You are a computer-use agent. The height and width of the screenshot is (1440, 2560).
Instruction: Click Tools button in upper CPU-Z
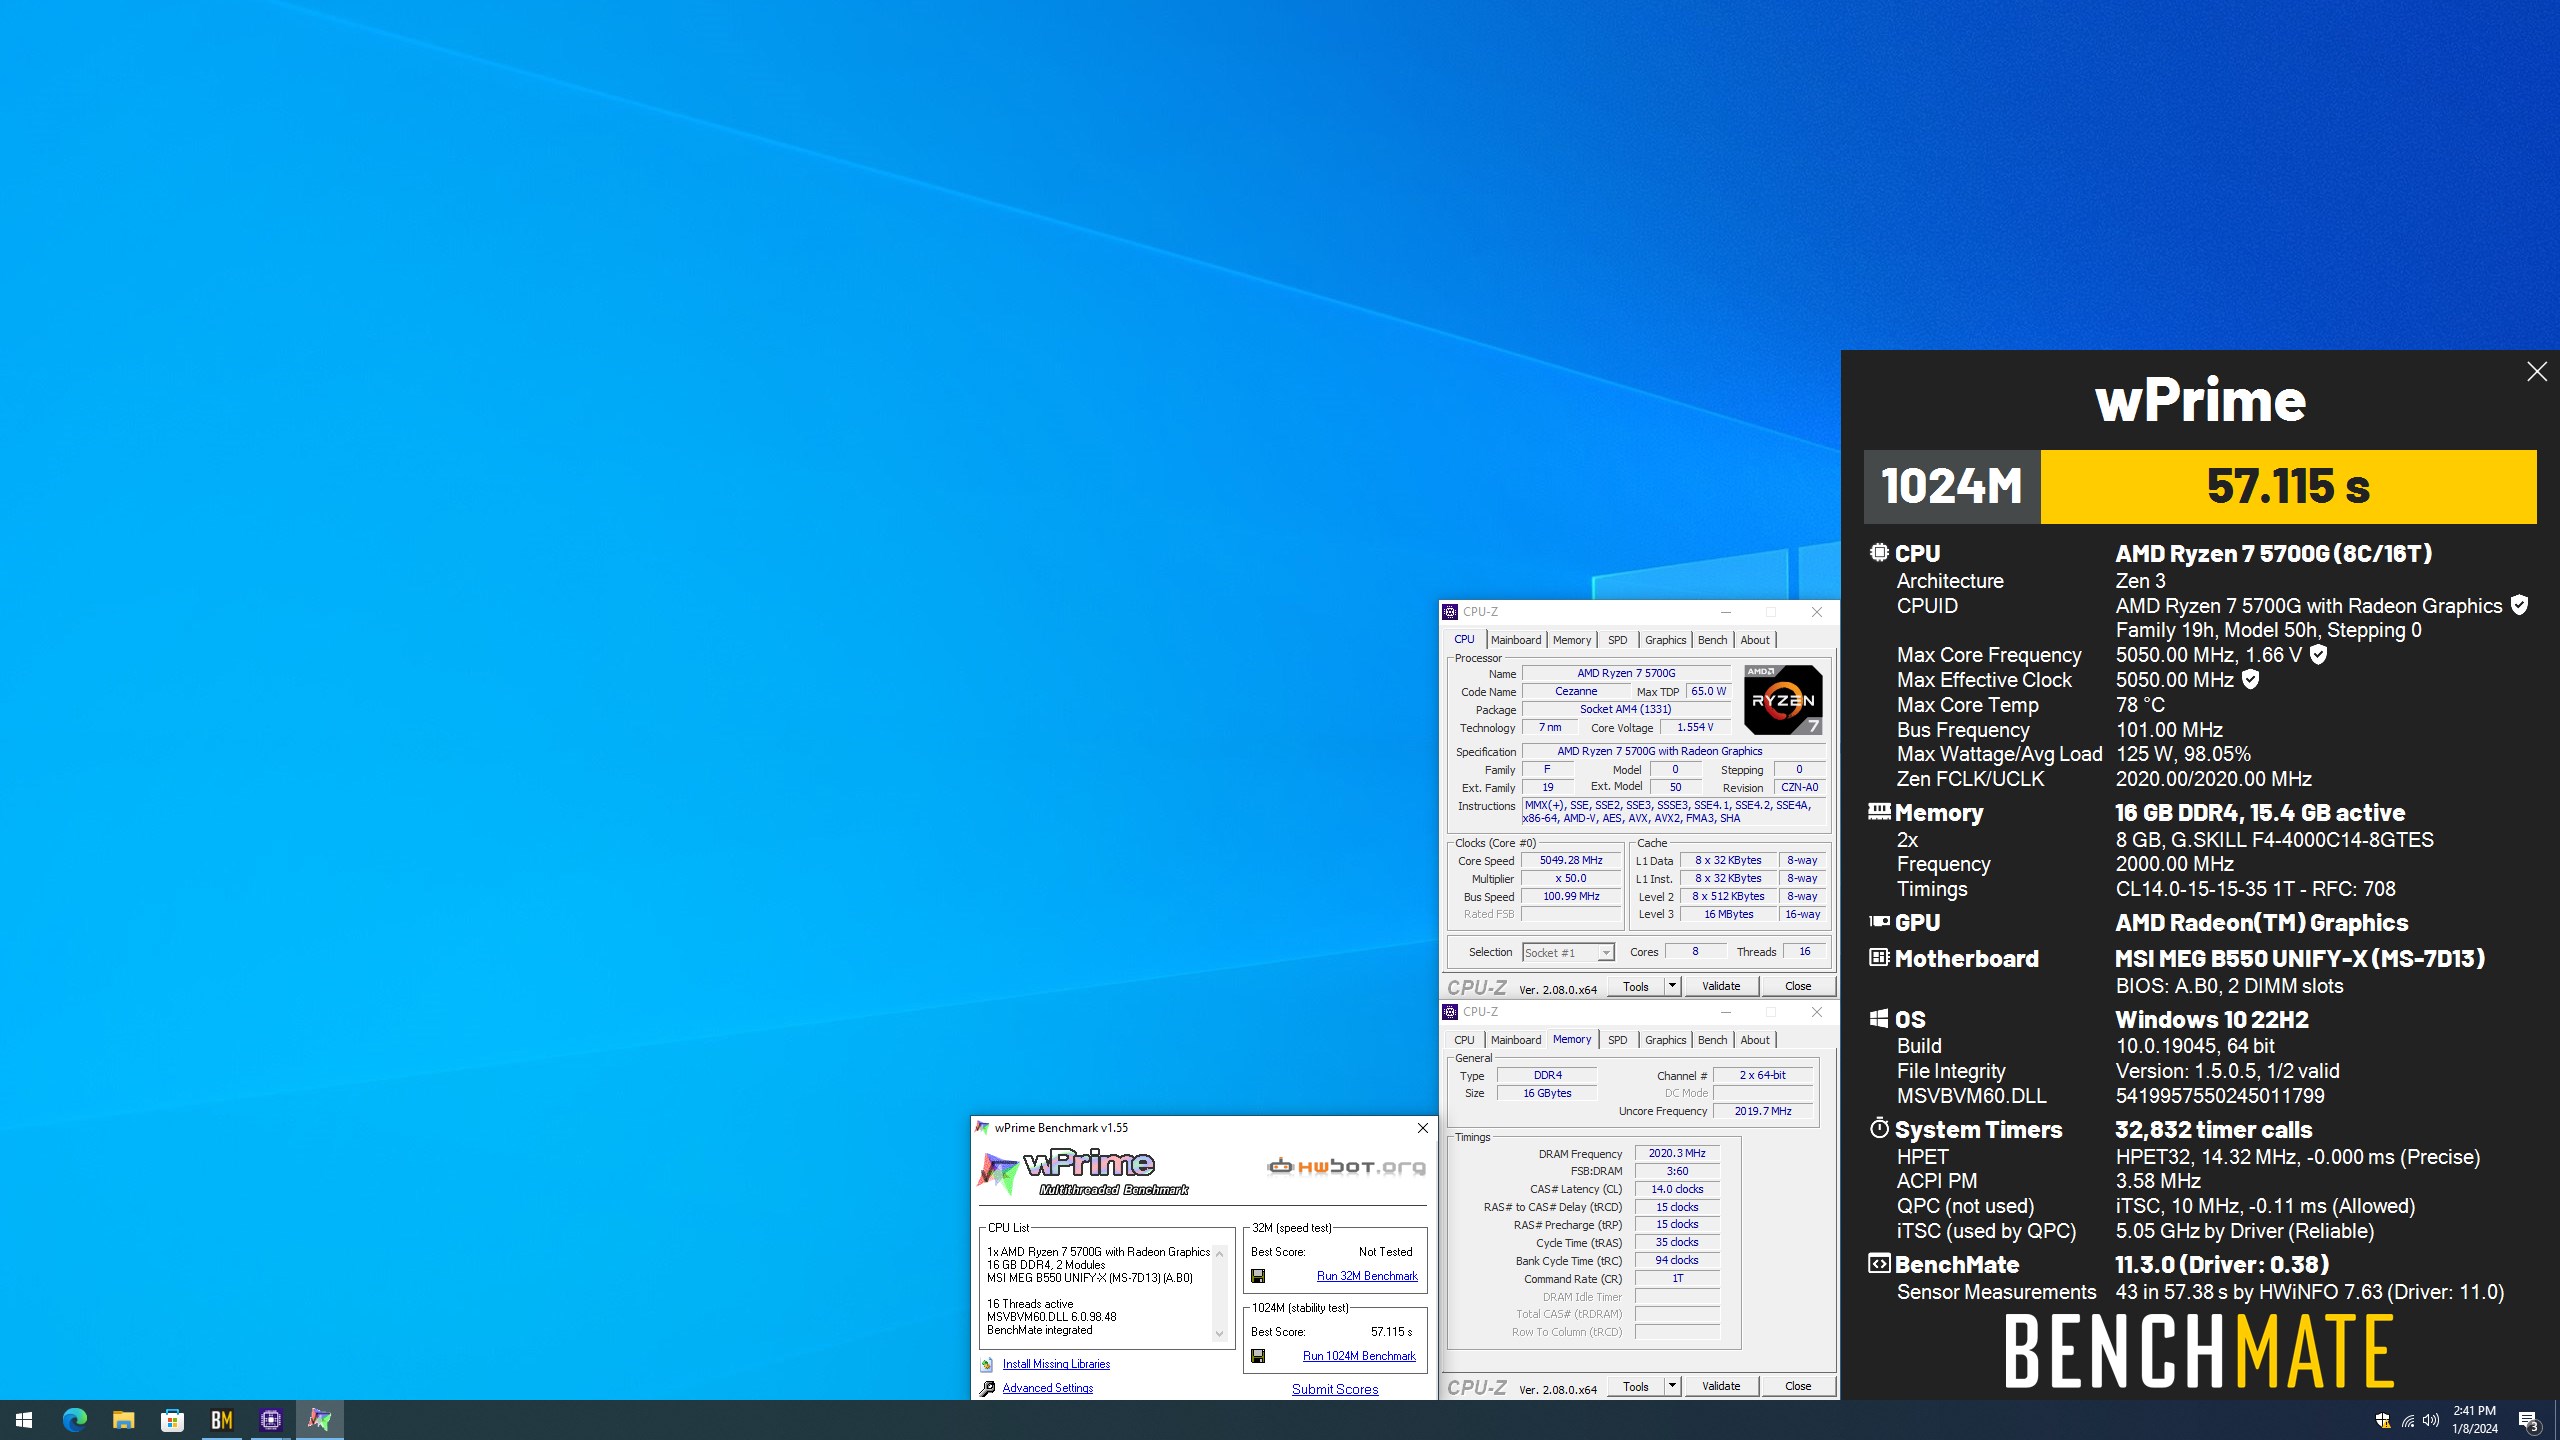[x=1636, y=986]
